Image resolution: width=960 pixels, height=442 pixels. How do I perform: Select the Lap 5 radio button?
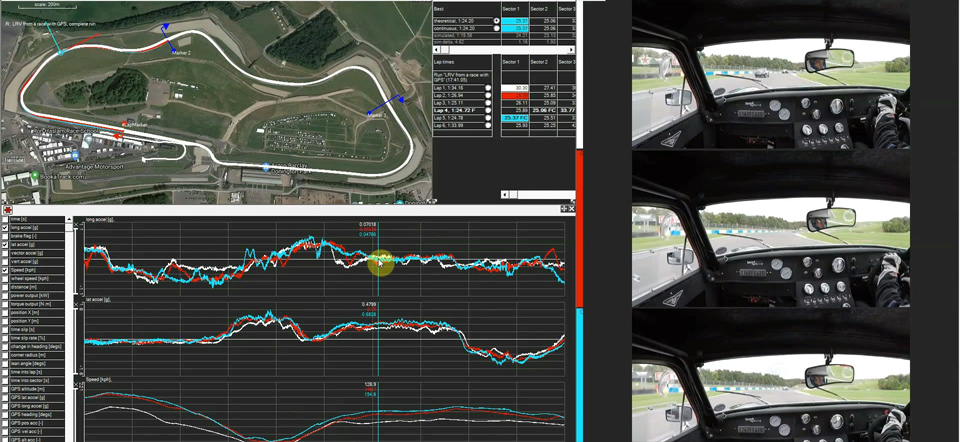pyautogui.click(x=488, y=118)
